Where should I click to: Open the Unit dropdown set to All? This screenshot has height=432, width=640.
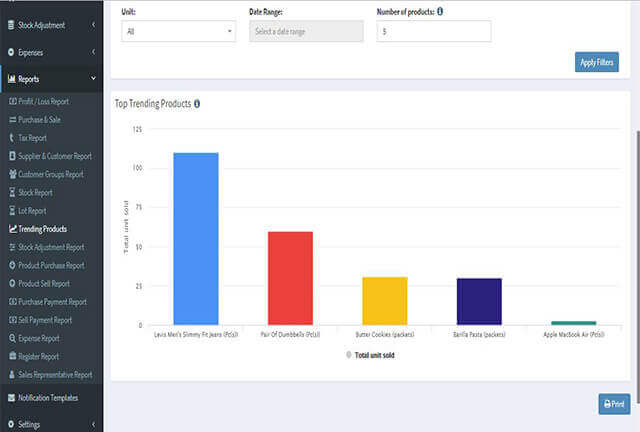[178, 31]
